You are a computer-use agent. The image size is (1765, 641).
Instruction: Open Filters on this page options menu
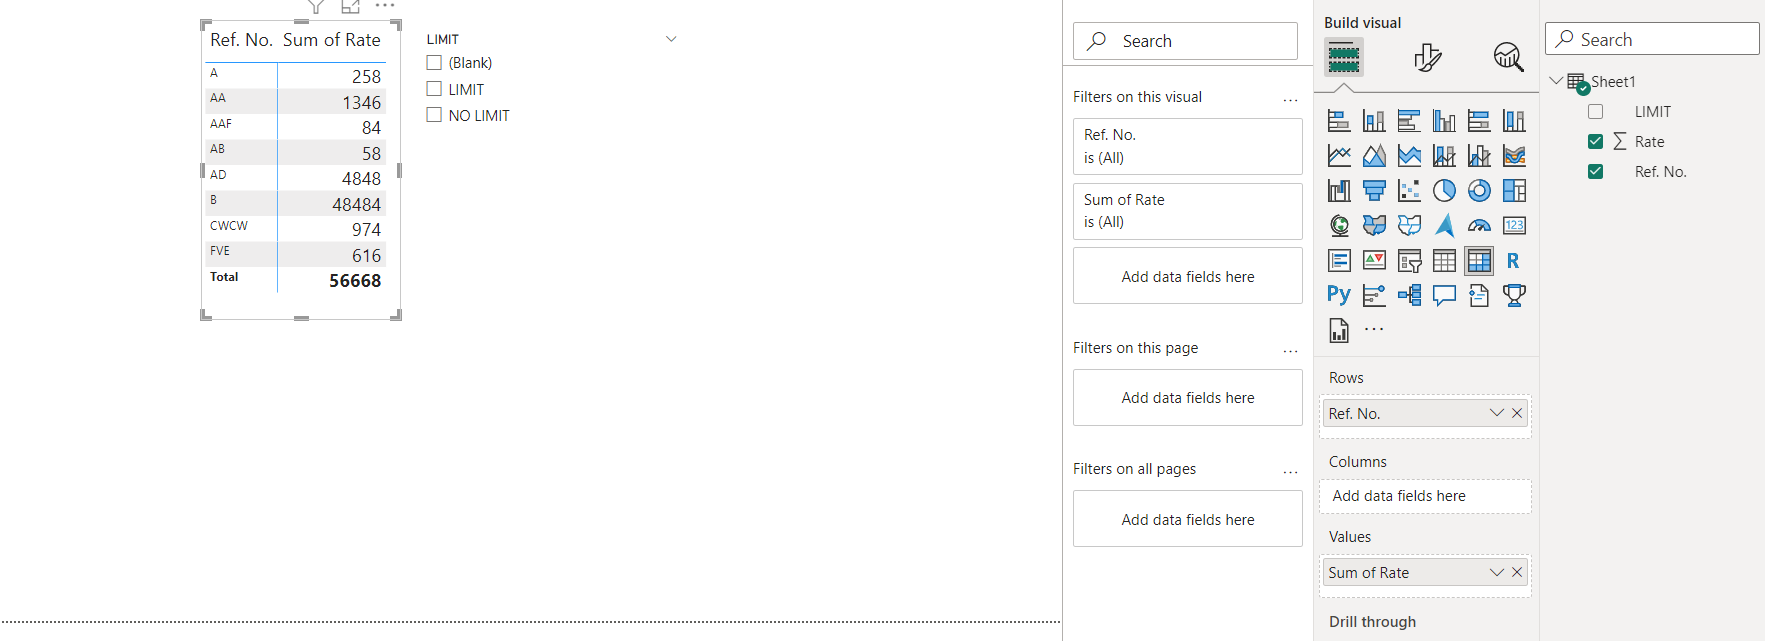click(1290, 350)
